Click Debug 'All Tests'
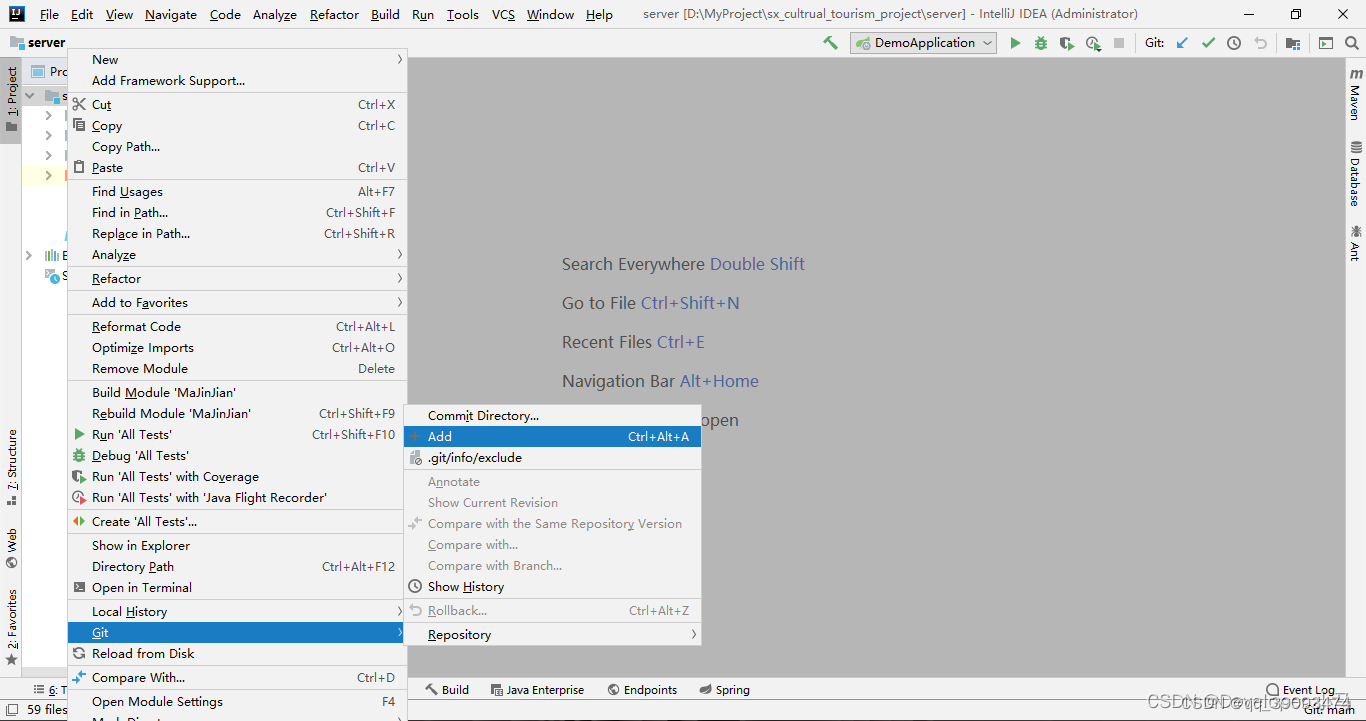 tap(237, 456)
